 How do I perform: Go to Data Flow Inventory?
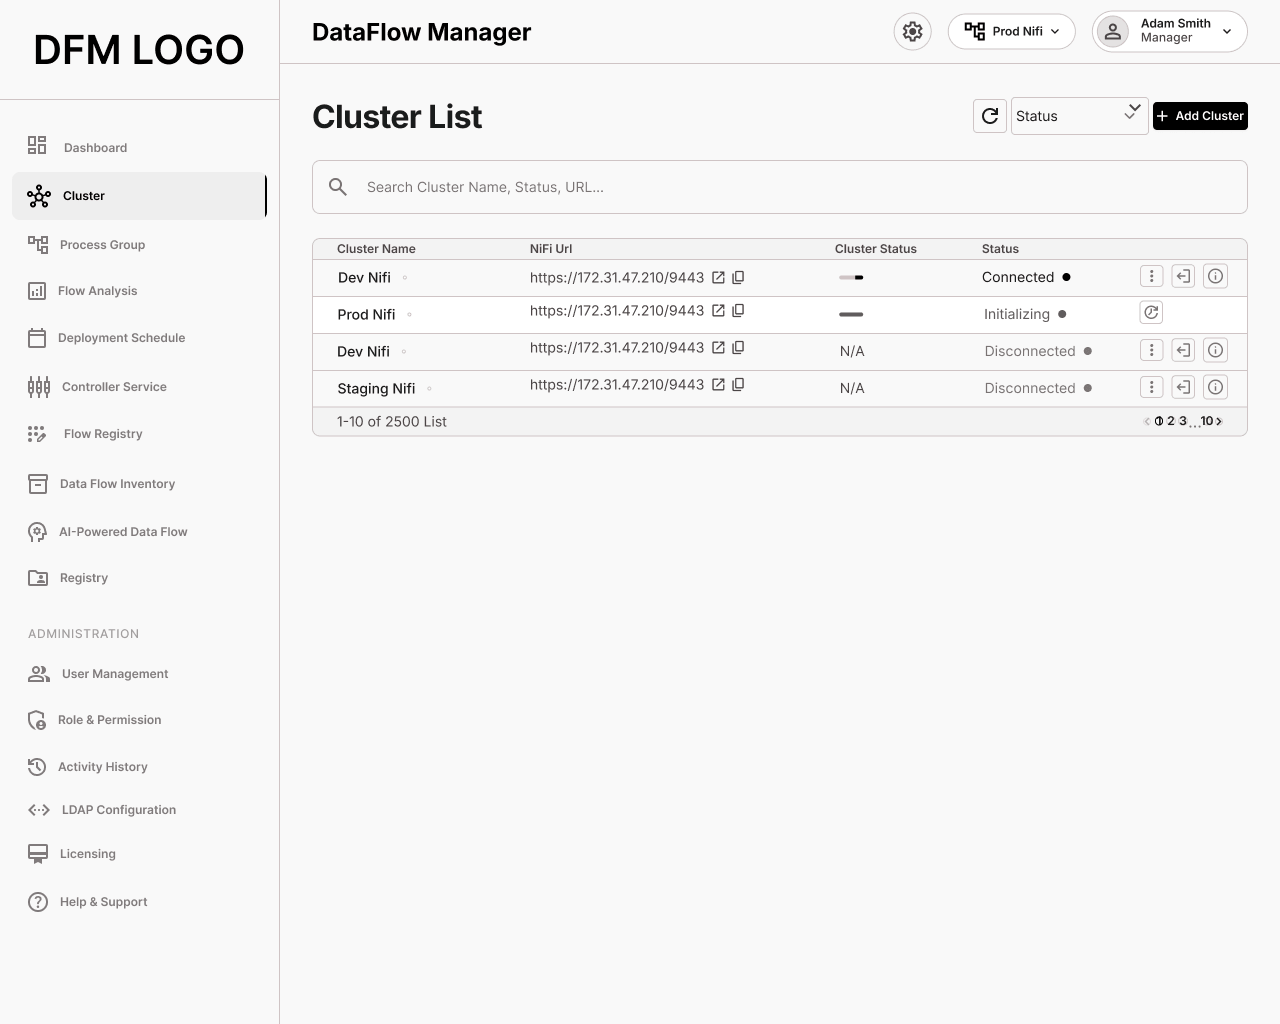click(102, 484)
